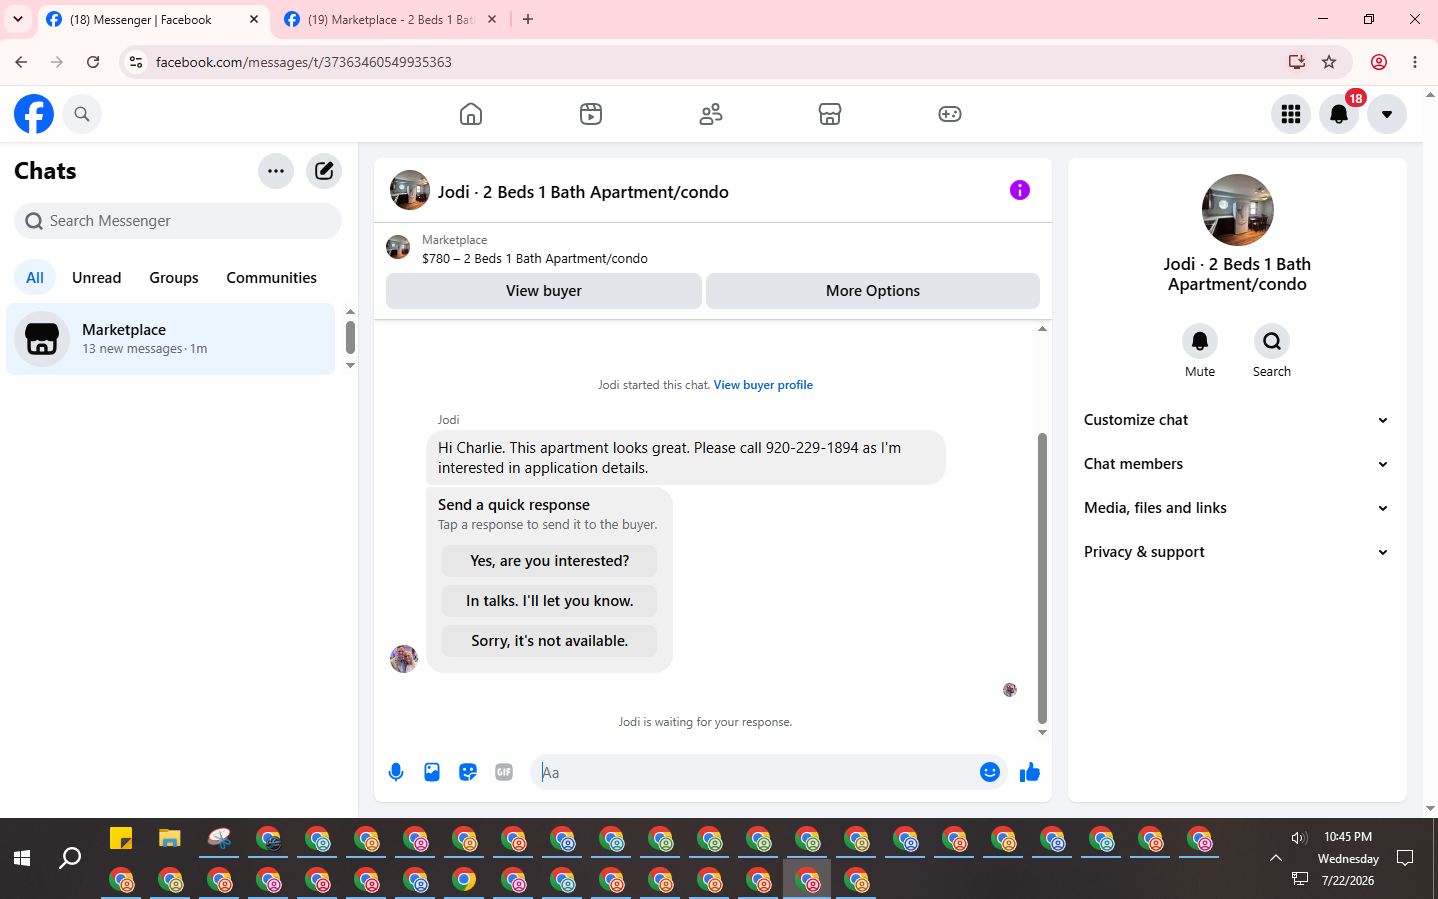Switch to the Communities tab
1438x899 pixels.
coord(271,278)
